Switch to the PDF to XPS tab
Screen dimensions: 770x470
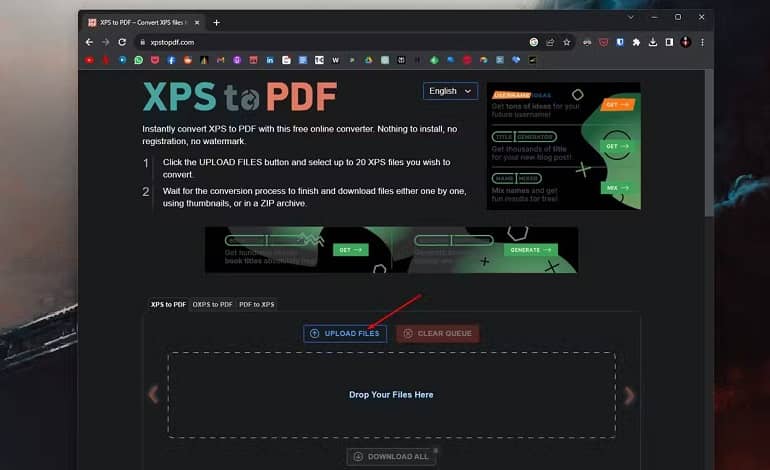tap(256, 304)
